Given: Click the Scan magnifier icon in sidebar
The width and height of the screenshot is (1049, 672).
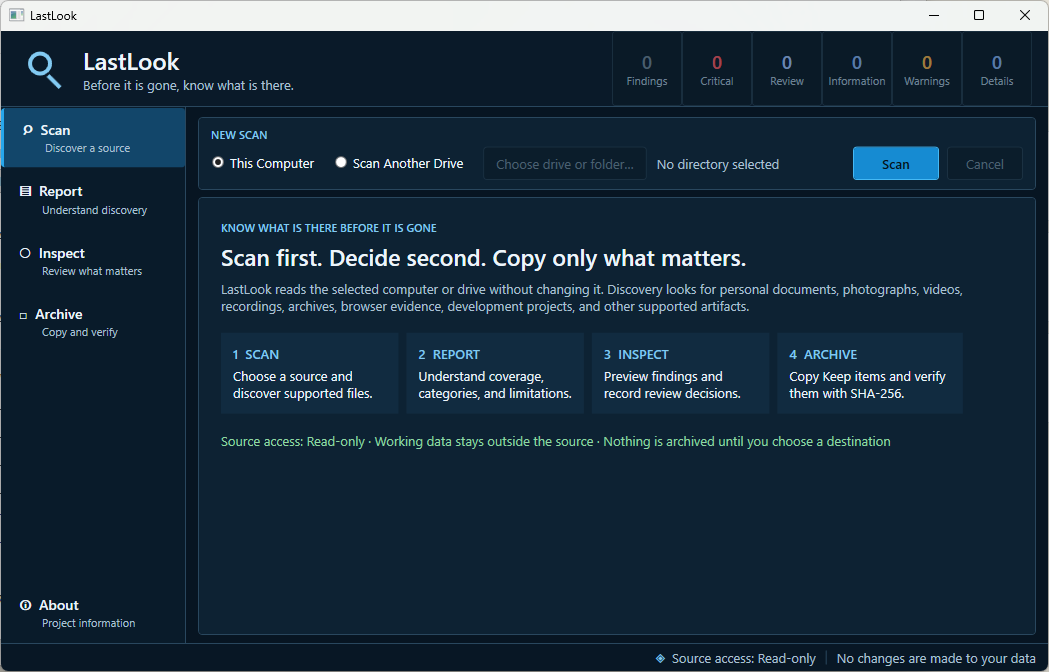Looking at the screenshot, I should [x=27, y=130].
